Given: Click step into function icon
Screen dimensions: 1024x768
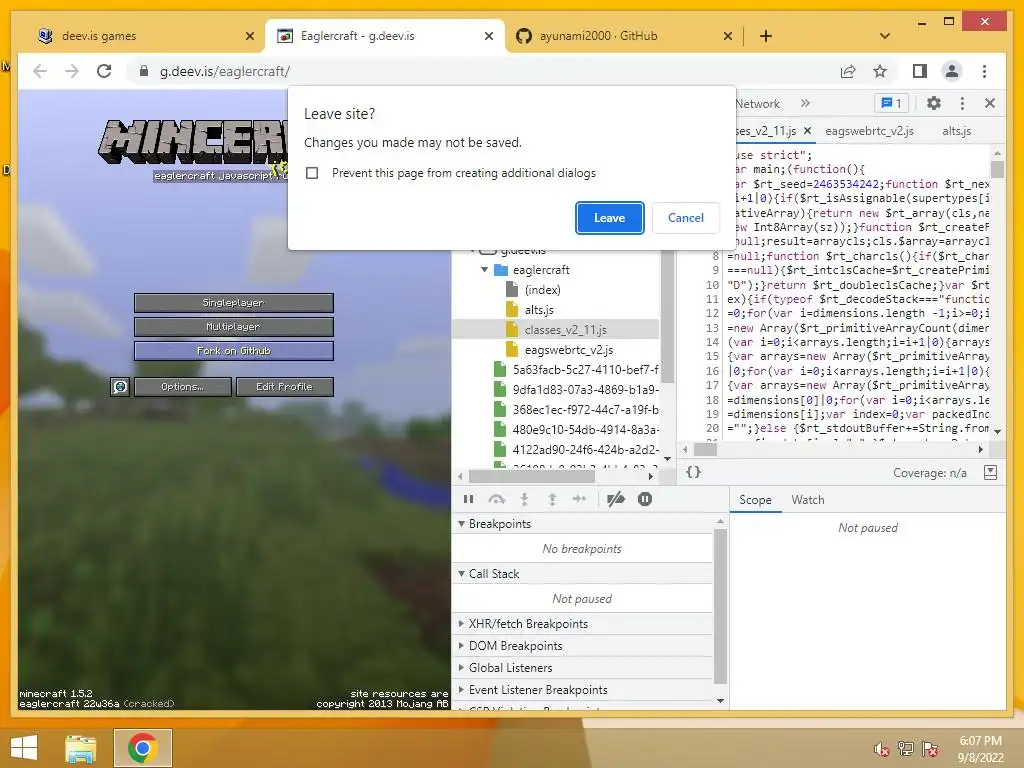Looking at the screenshot, I should point(524,500).
